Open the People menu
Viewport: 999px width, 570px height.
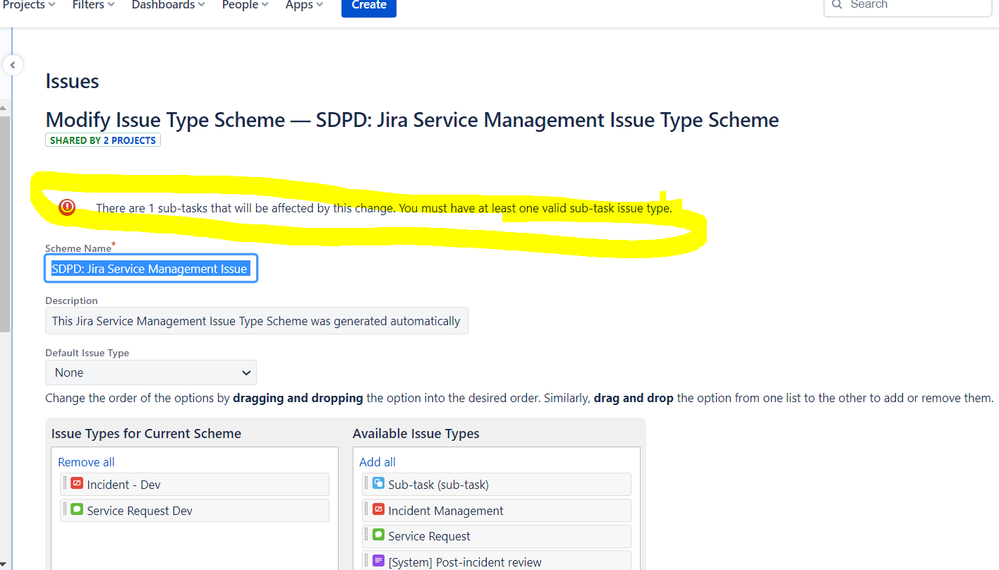pyautogui.click(x=245, y=5)
